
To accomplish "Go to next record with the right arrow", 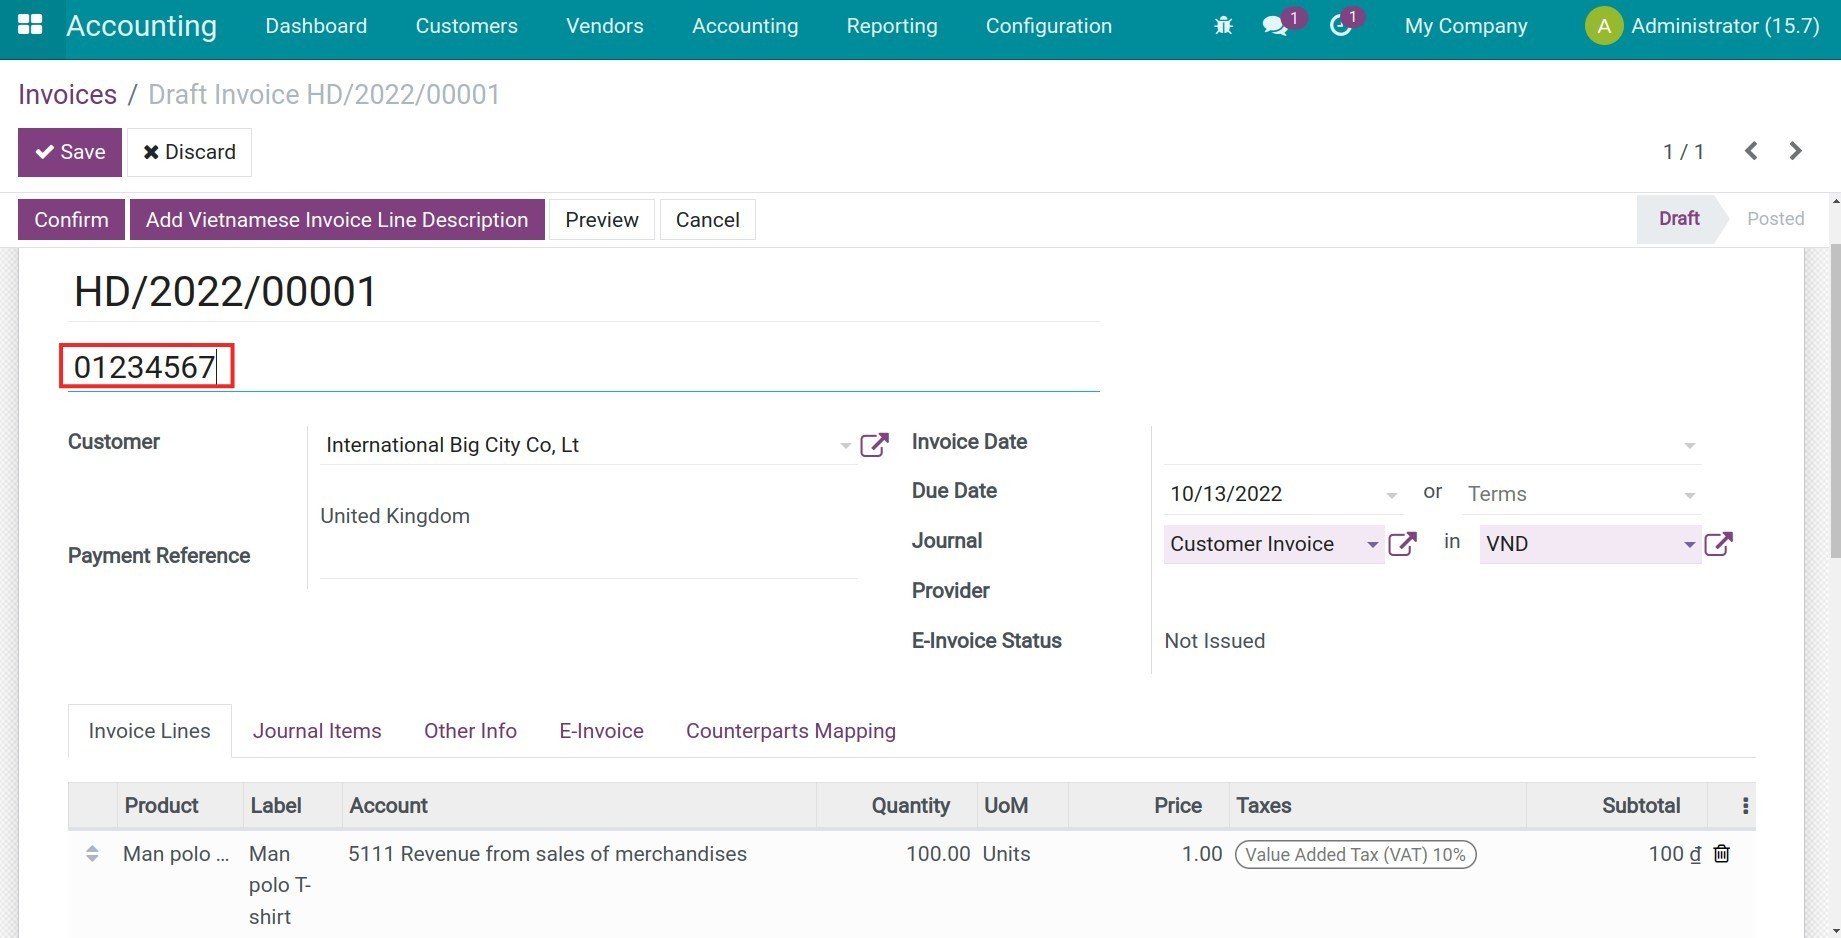I will [x=1795, y=151].
